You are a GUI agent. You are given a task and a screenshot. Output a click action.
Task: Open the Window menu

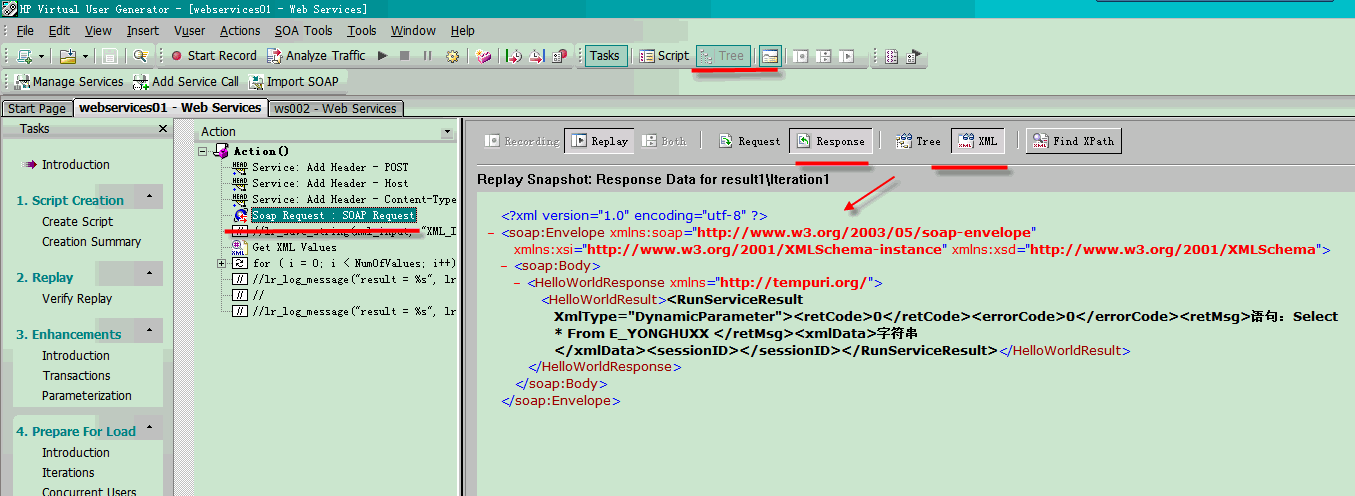tap(413, 31)
